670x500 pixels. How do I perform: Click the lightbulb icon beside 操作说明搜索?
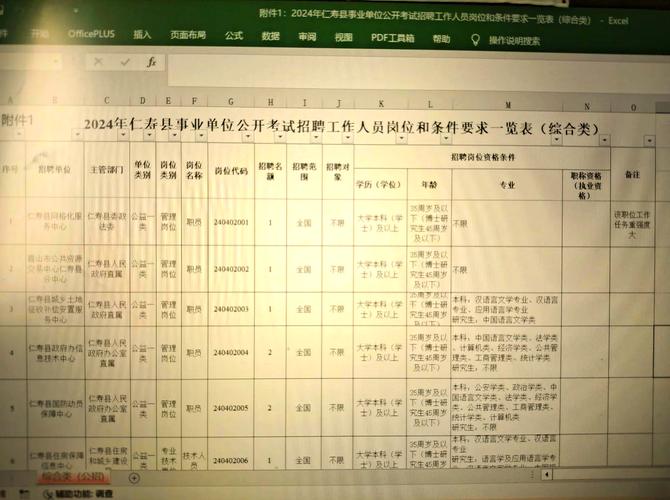475,40
